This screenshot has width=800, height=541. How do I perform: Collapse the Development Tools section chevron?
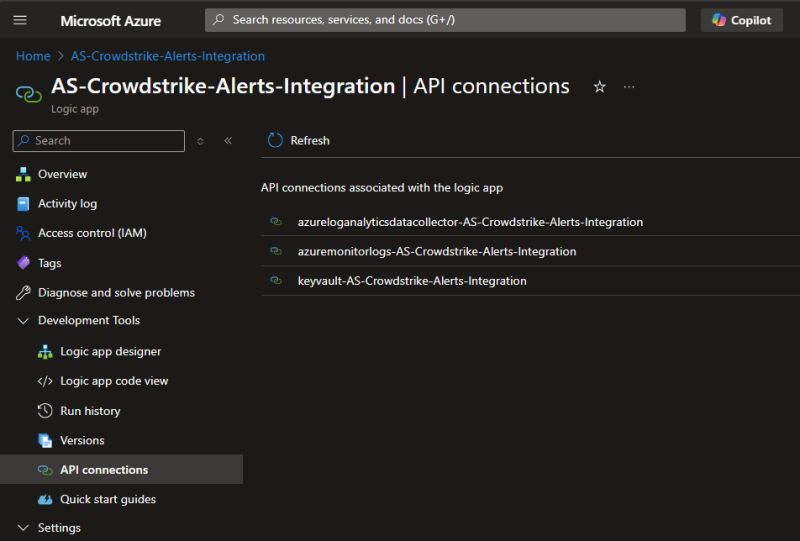[23, 321]
